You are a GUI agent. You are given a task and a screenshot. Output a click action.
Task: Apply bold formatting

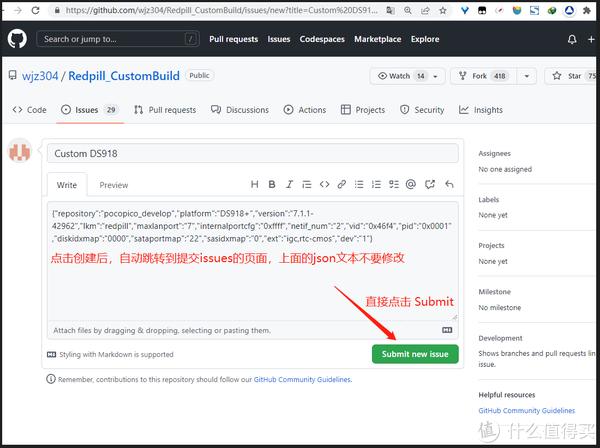pyautogui.click(x=272, y=184)
